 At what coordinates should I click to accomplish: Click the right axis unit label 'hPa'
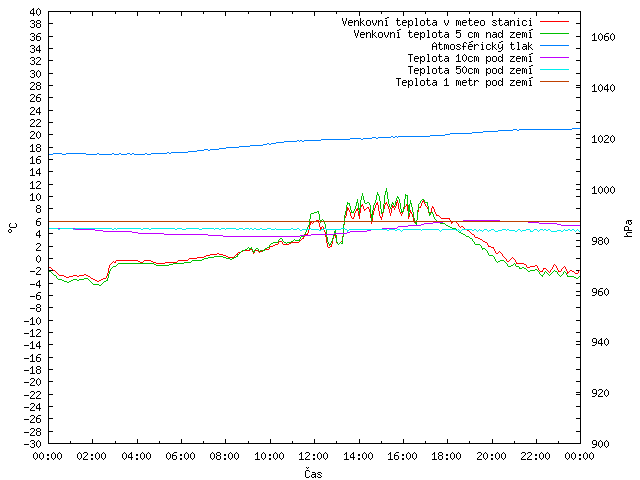(629, 228)
